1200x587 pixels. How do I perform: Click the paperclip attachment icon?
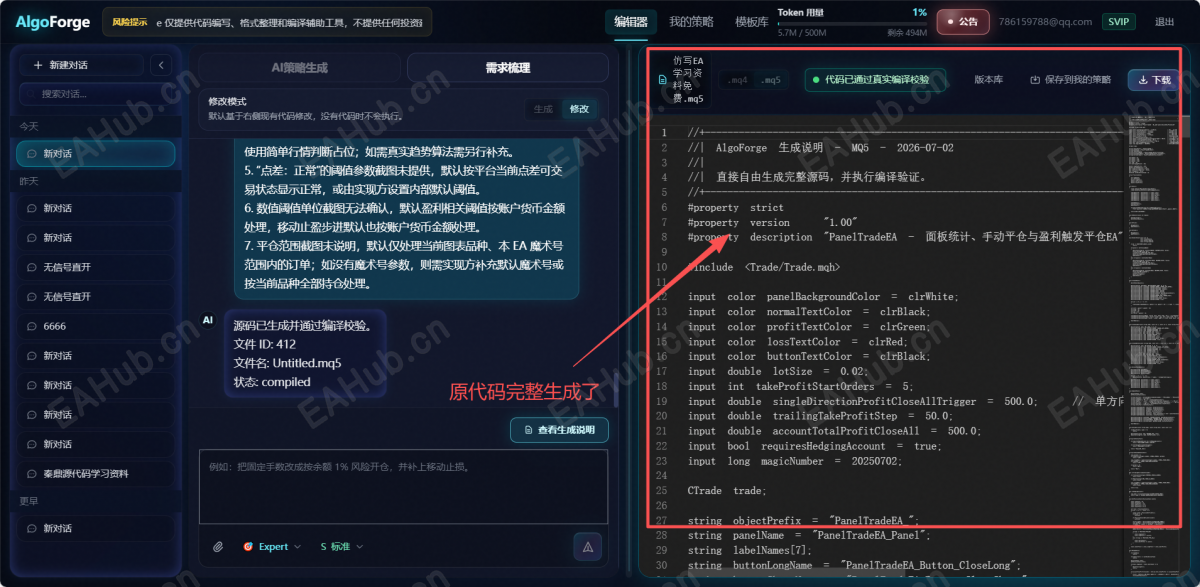(218, 547)
